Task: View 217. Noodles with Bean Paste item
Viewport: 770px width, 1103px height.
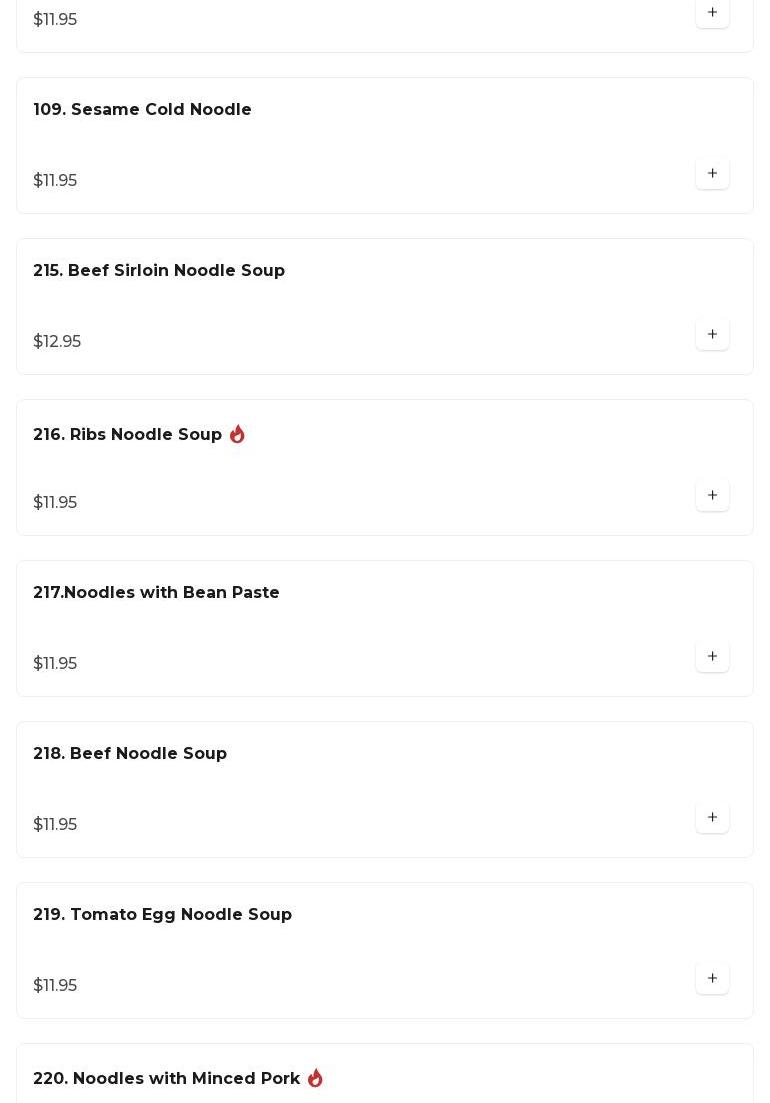Action: coord(156,593)
